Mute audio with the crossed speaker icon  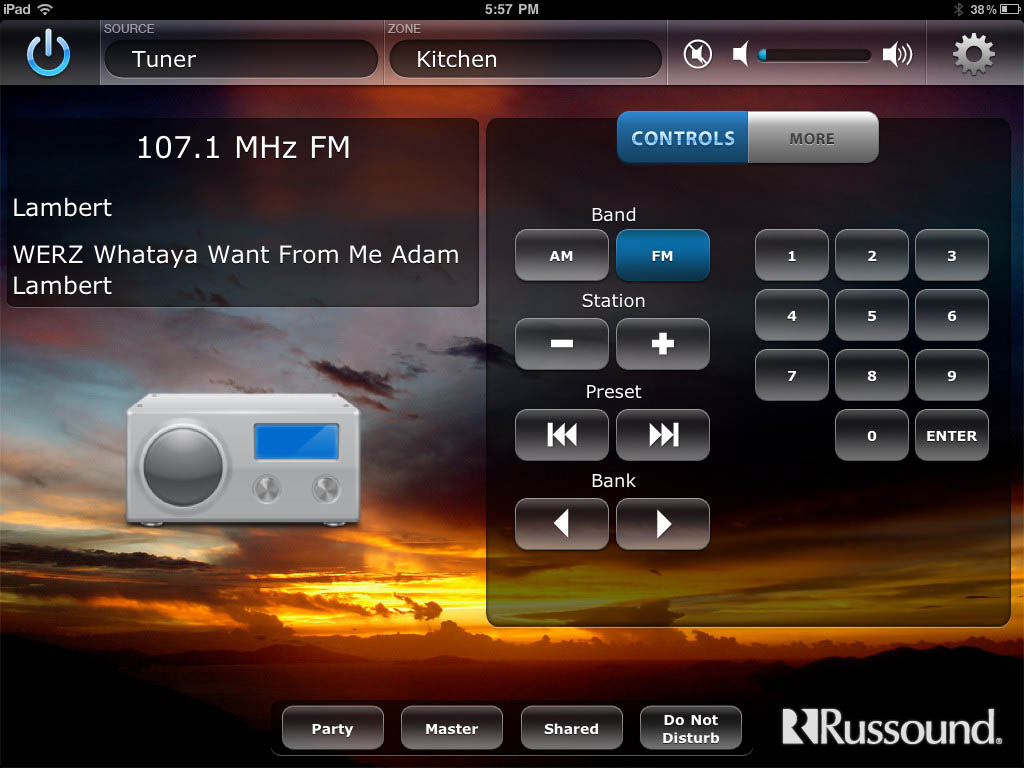click(698, 54)
